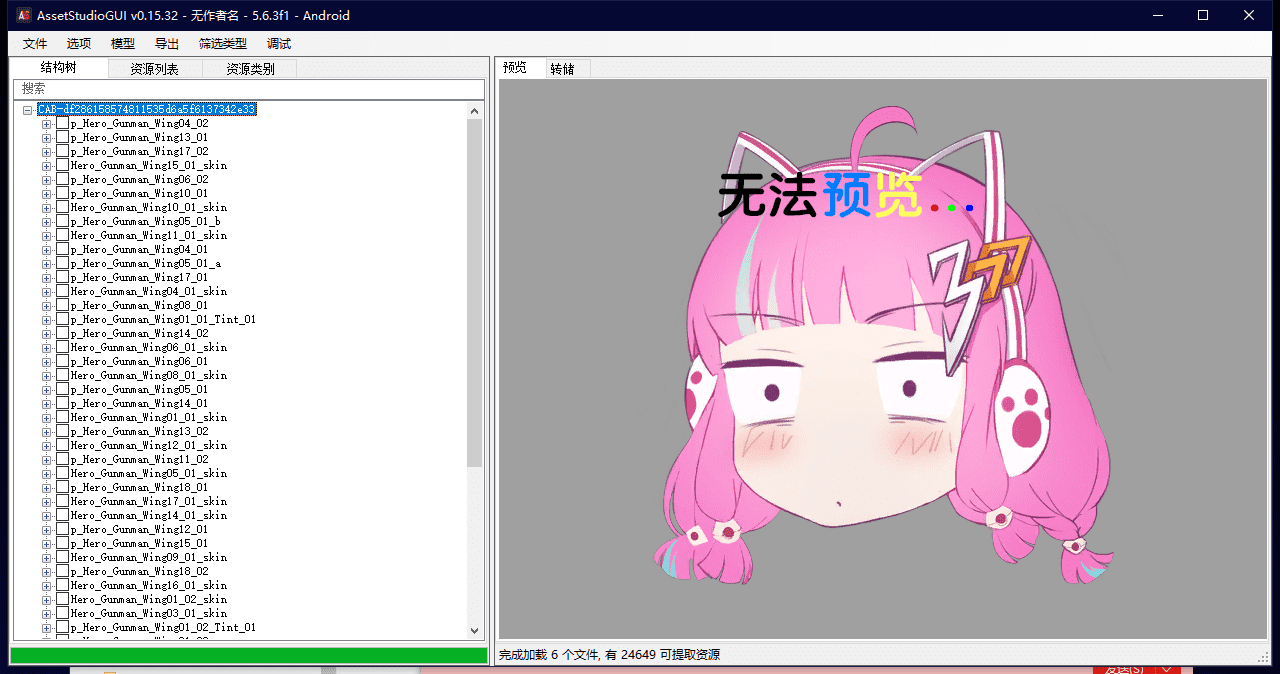Select the Hero_Gunman_Wing16_01_skin tree row

[x=149, y=586]
